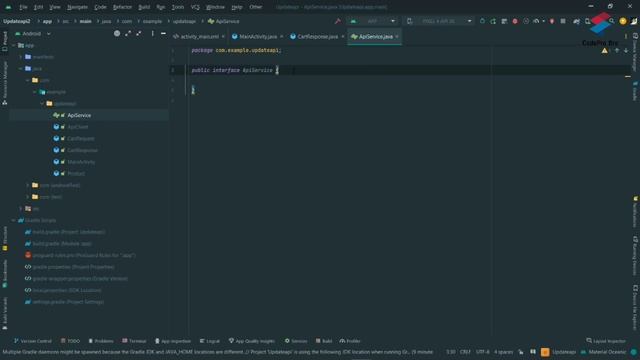
Task: Toggle the Notifications right sidebar button
Action: [x=635, y=212]
